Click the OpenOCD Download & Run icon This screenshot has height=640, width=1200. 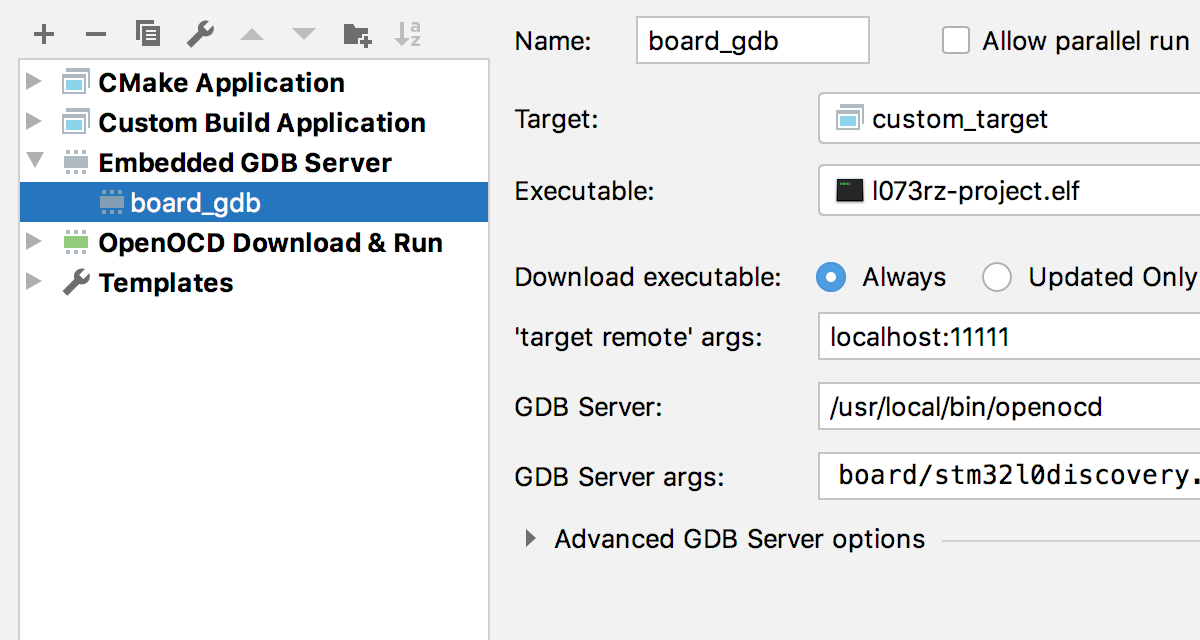click(75, 242)
